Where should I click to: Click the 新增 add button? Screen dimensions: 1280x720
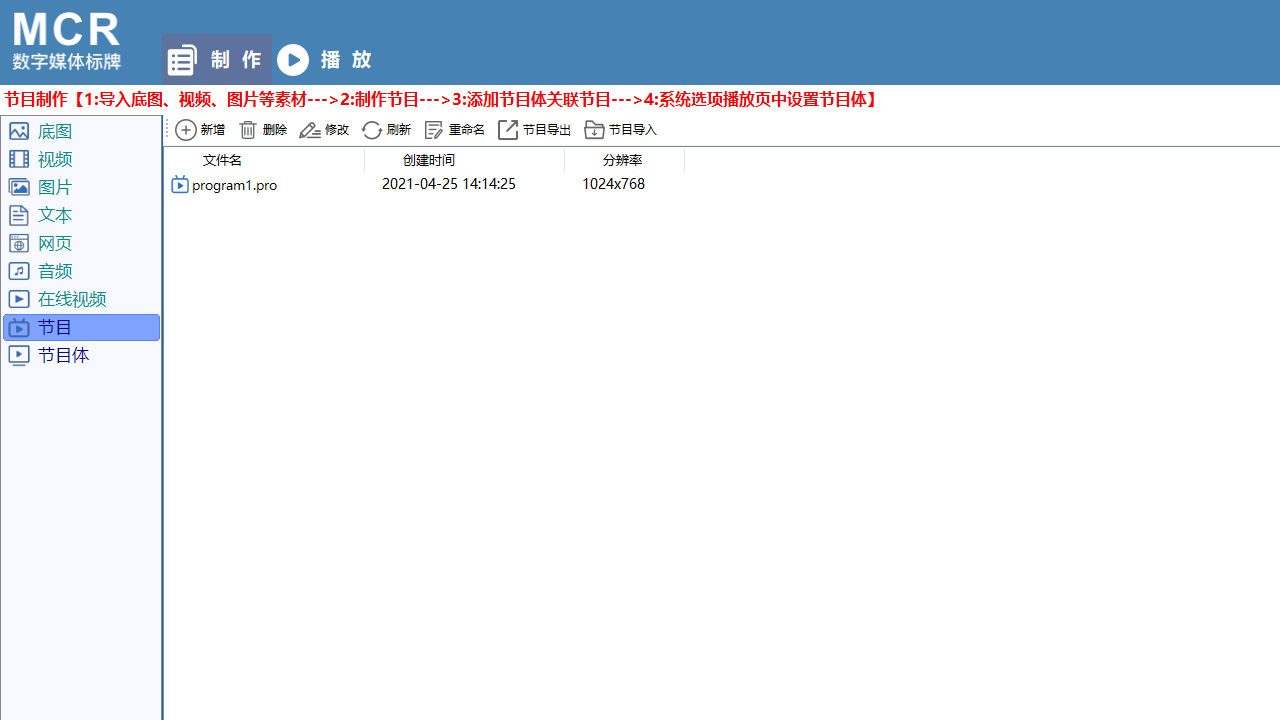pos(200,130)
